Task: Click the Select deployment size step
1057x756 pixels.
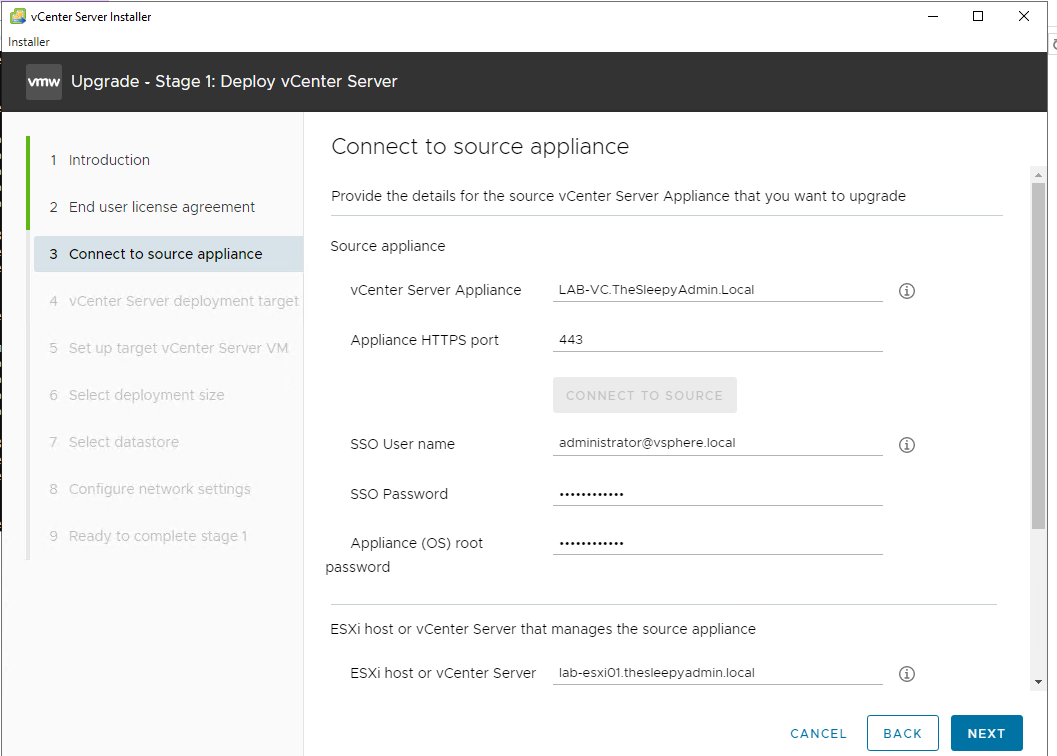Action: 147,394
